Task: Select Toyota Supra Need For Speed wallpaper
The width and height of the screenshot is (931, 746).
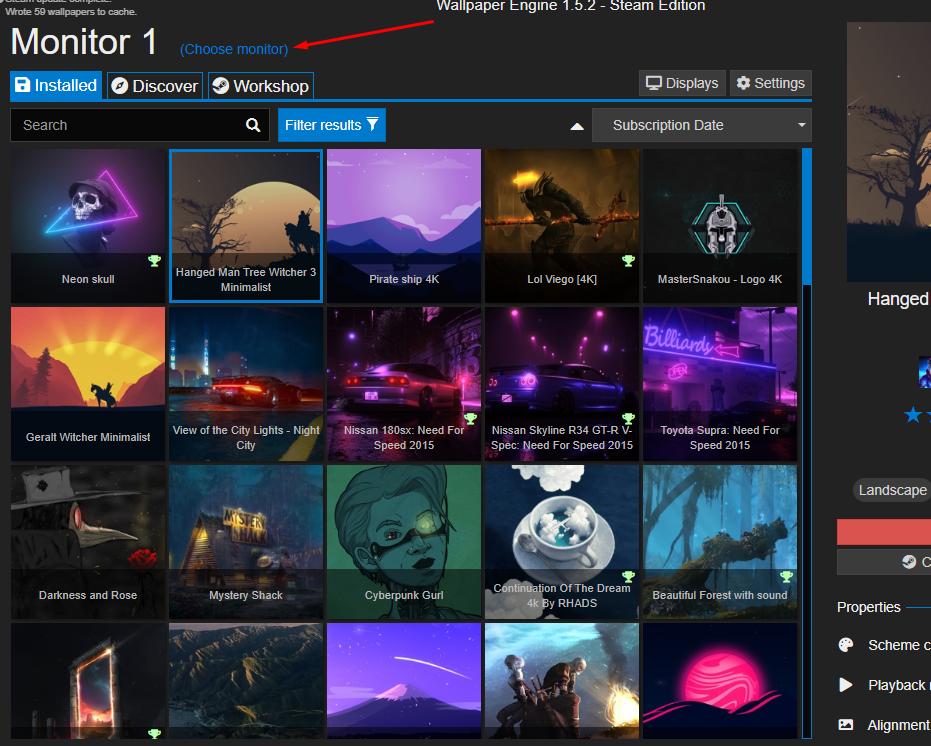Action: coord(720,384)
